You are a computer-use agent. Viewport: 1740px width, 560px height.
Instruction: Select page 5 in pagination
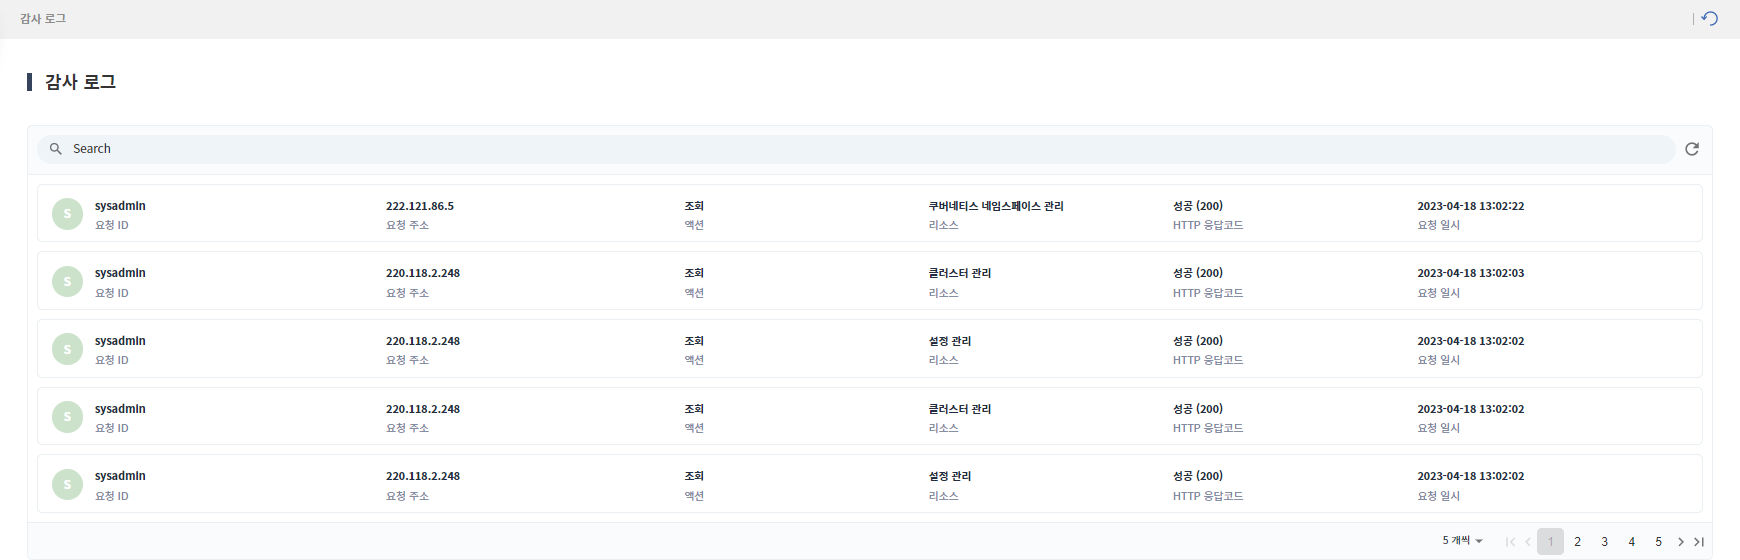click(x=1658, y=542)
